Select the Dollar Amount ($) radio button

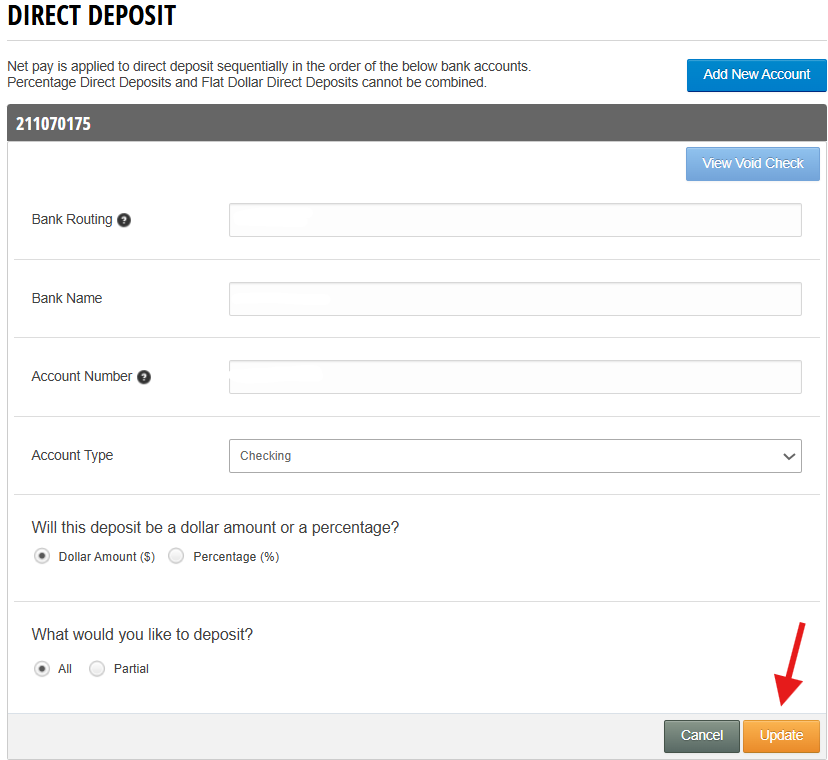41,557
